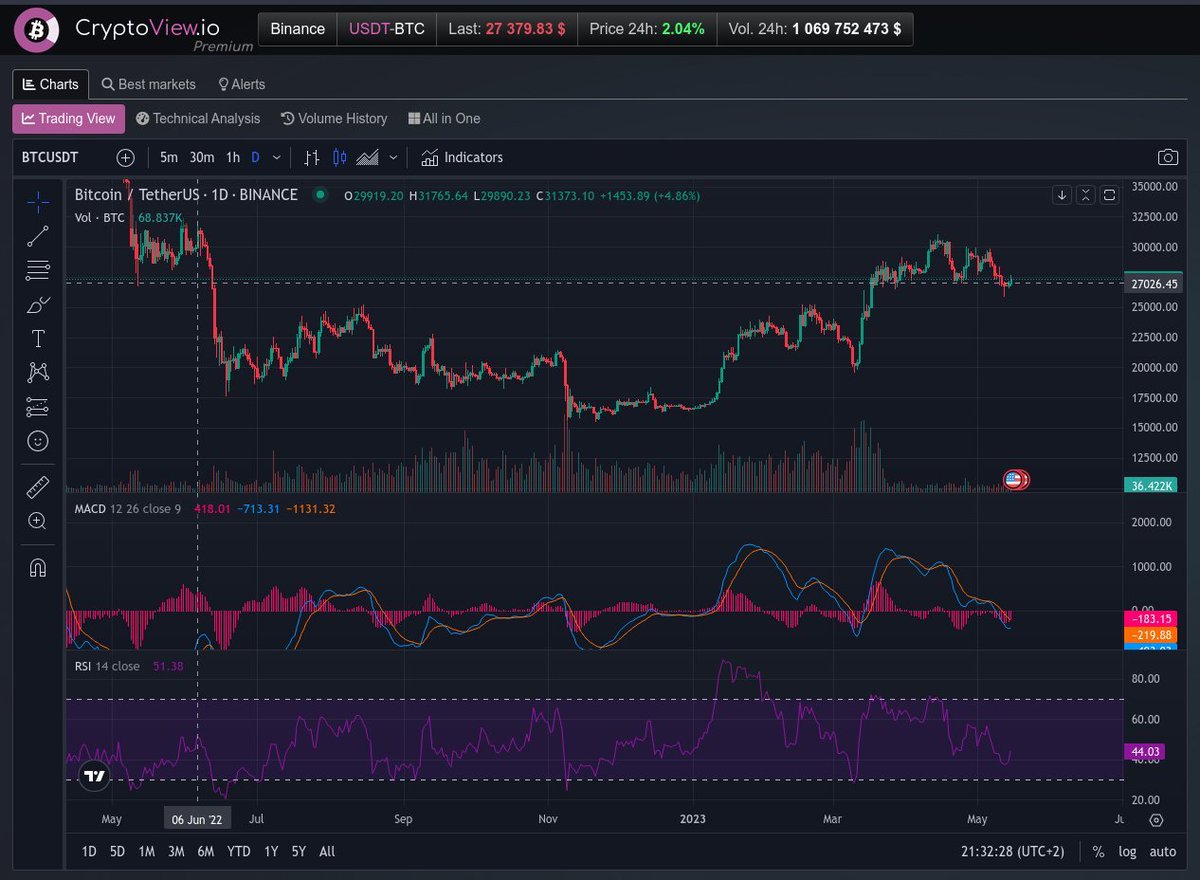Select the bars chart style
The height and width of the screenshot is (880, 1200).
[x=312, y=157]
